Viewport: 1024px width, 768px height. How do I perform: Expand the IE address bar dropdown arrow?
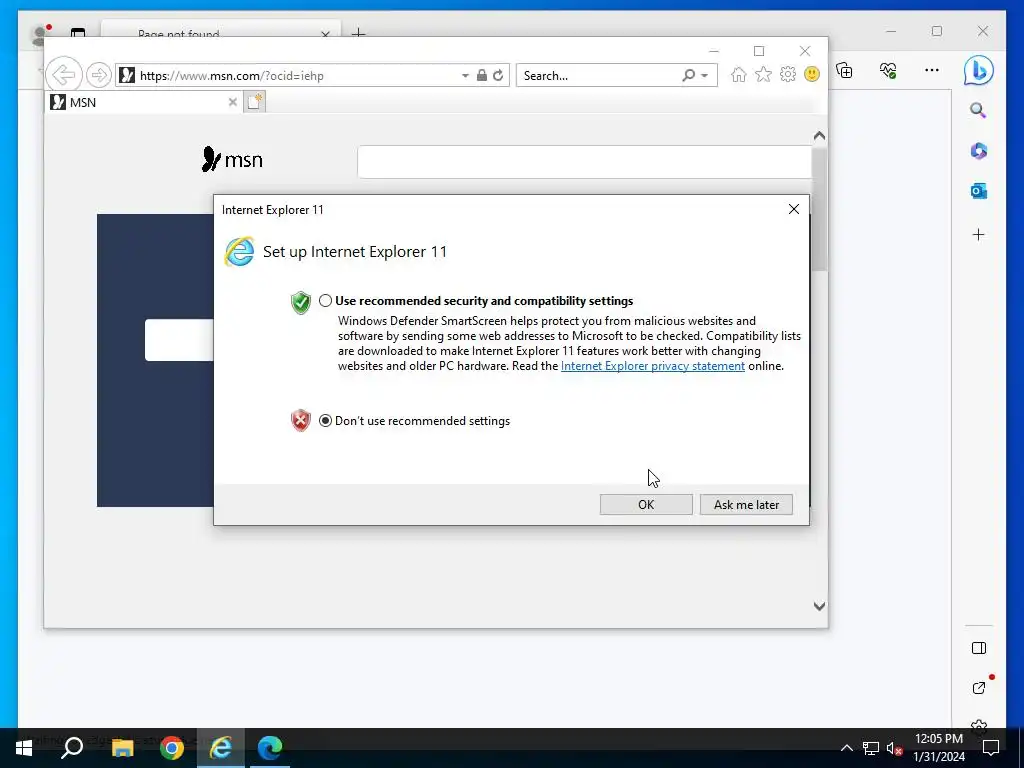click(x=465, y=76)
